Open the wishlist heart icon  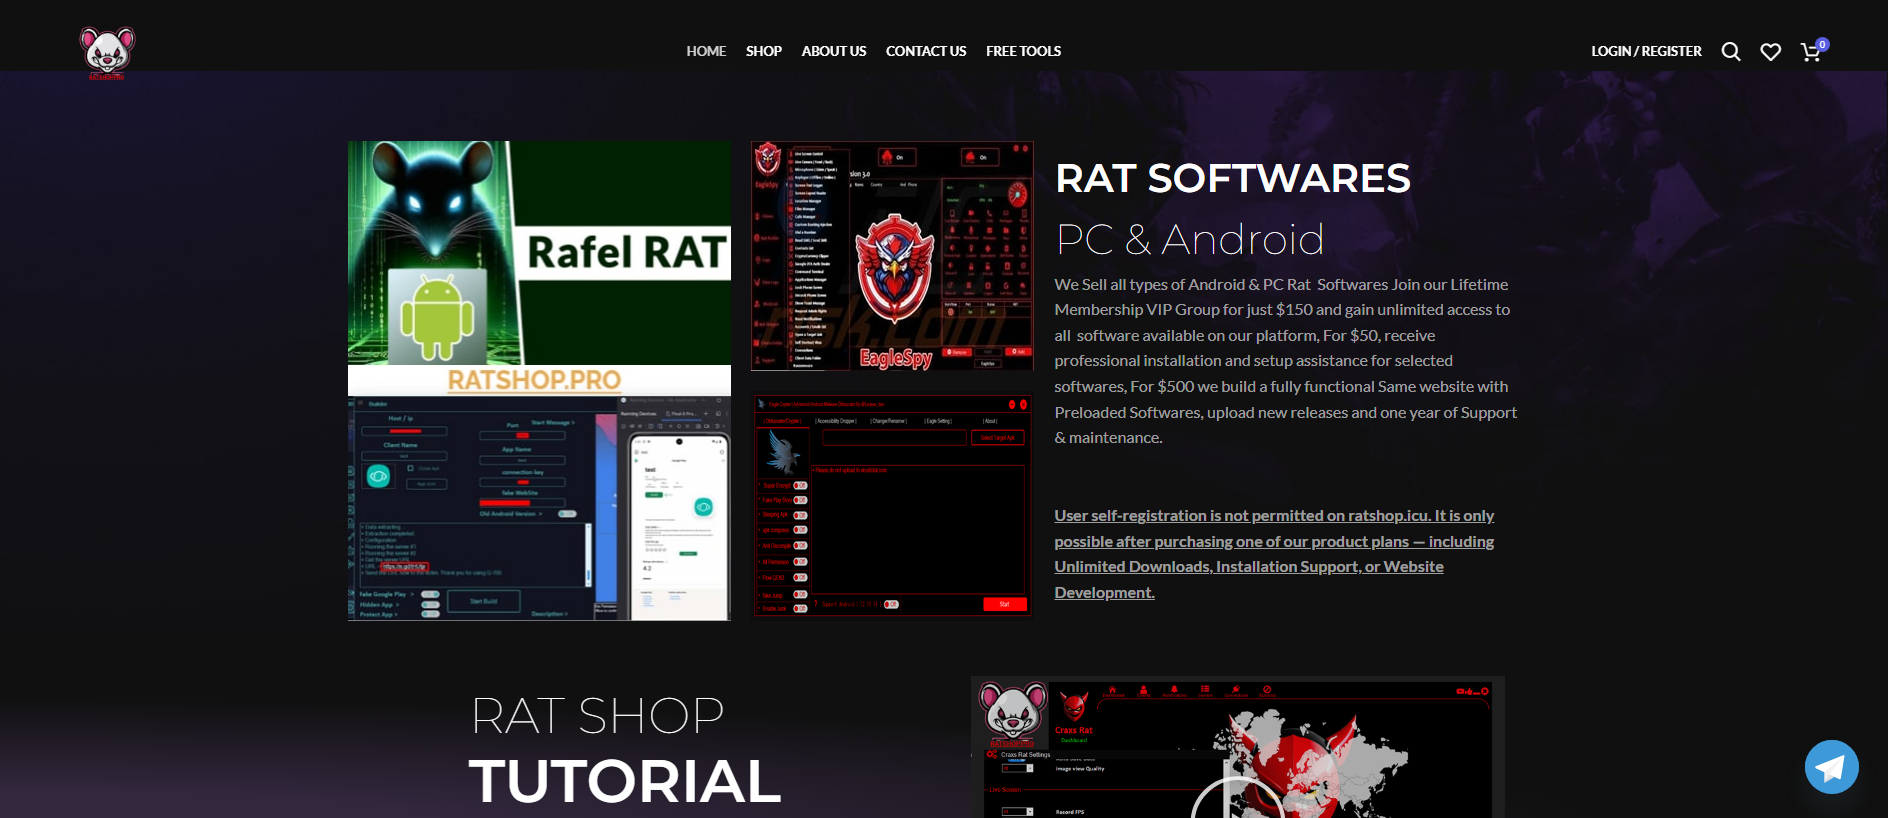click(1770, 52)
